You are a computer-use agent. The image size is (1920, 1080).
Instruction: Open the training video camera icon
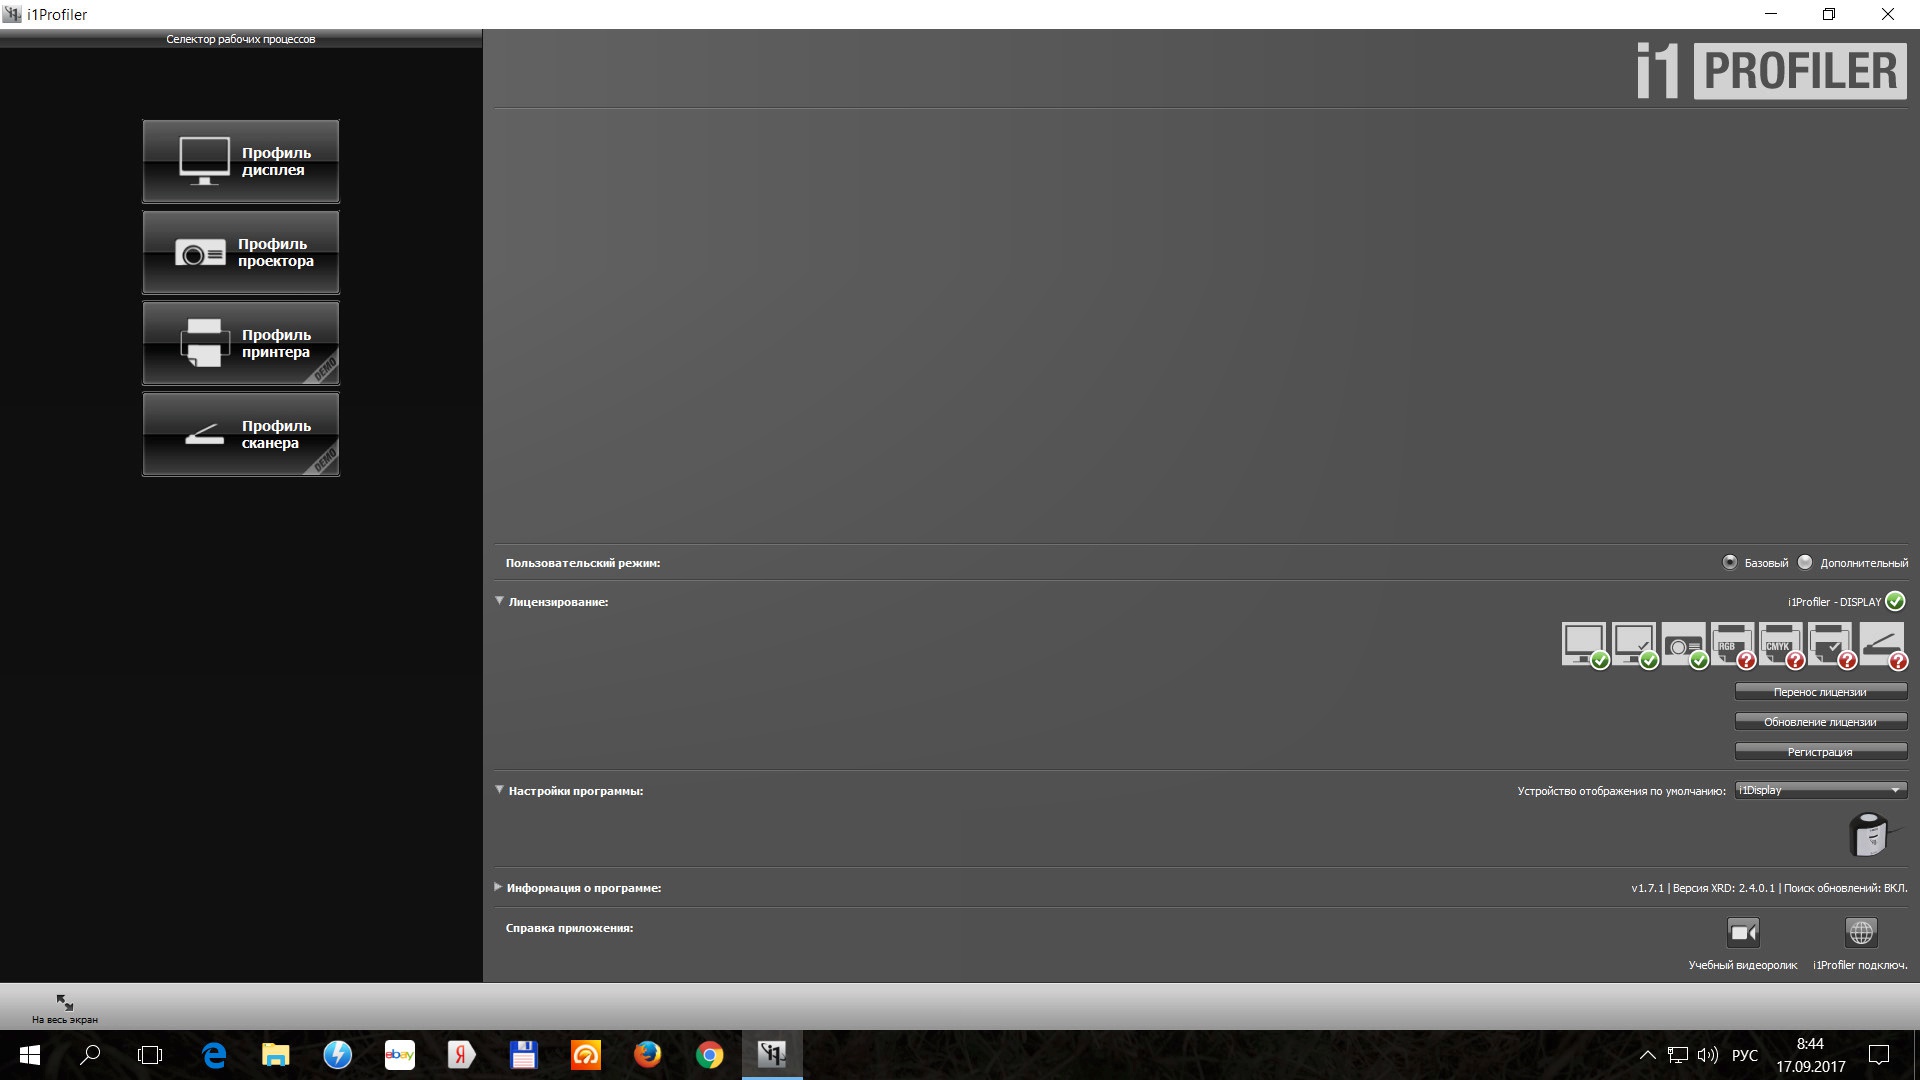click(1743, 933)
